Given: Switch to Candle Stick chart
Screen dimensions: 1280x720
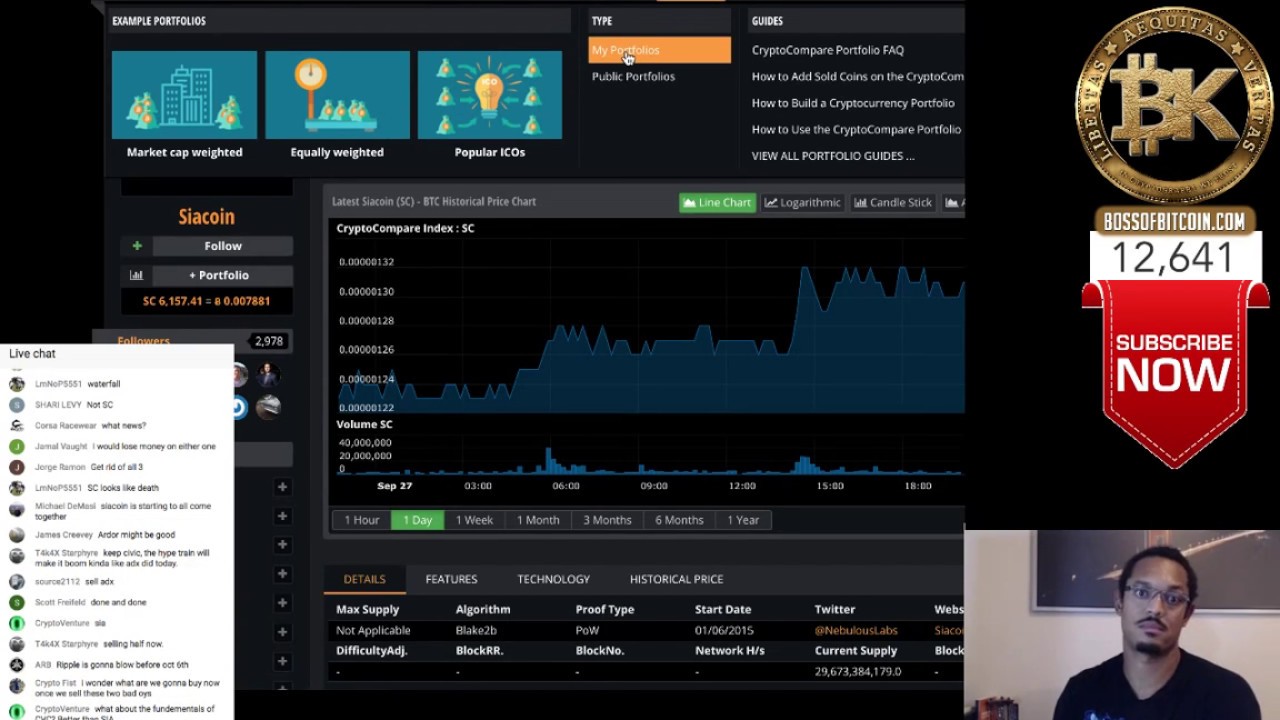Looking at the screenshot, I should point(893,202).
